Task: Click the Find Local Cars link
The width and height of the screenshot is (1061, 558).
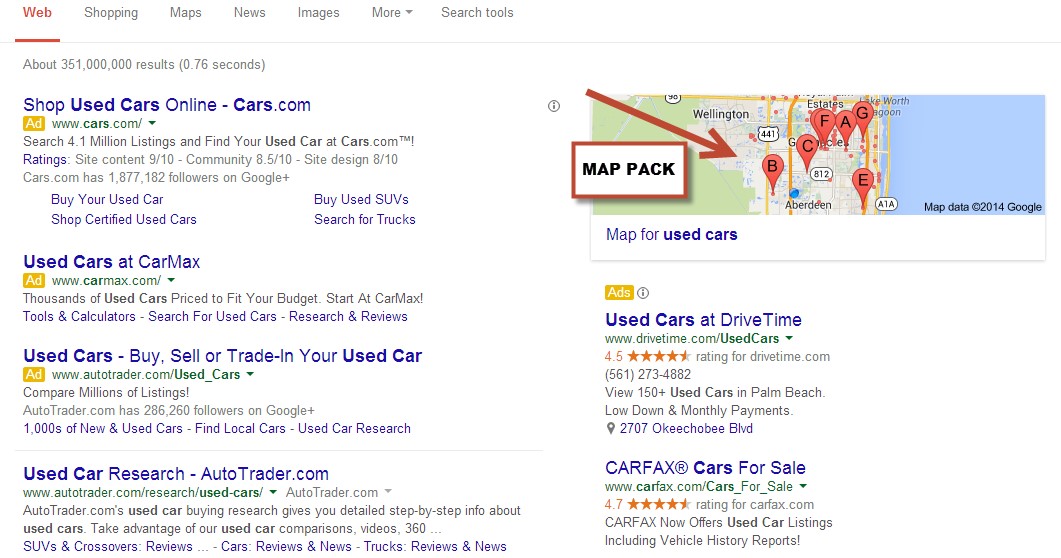Action: pyautogui.click(x=240, y=429)
